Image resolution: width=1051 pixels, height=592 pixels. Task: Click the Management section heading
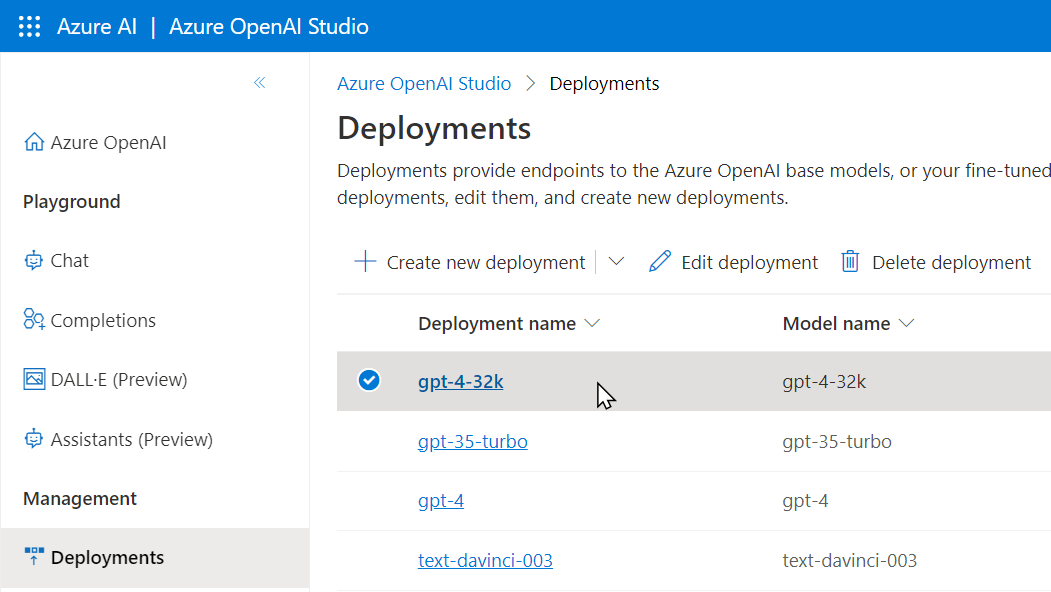80,499
